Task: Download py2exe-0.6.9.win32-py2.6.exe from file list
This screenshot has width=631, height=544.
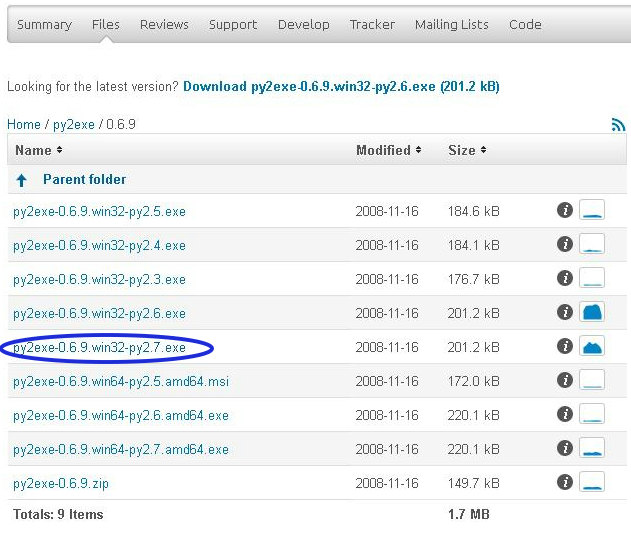Action: 99,313
